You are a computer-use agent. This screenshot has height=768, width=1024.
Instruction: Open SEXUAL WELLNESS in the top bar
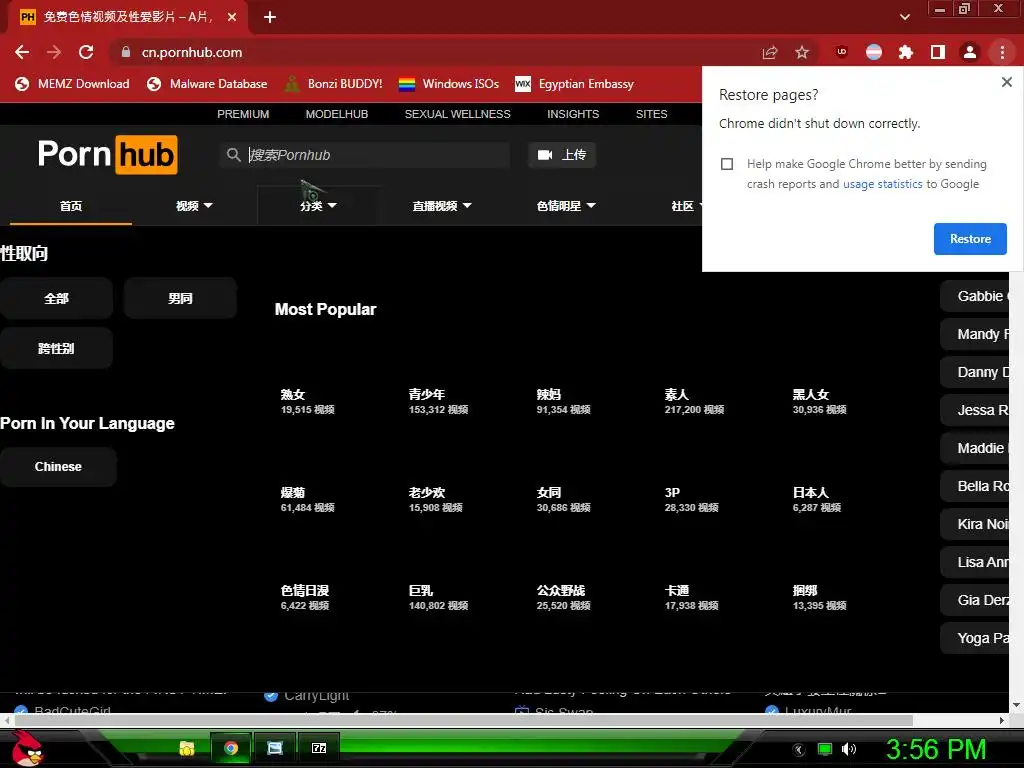[457, 114]
